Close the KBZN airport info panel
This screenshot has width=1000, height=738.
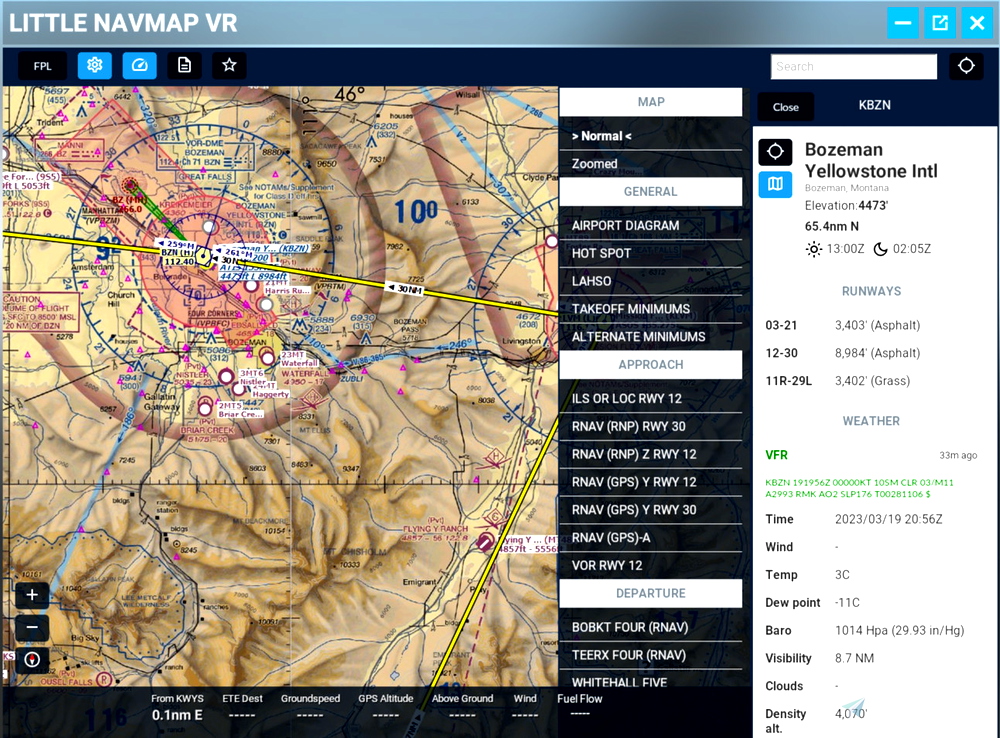pyautogui.click(x=786, y=106)
